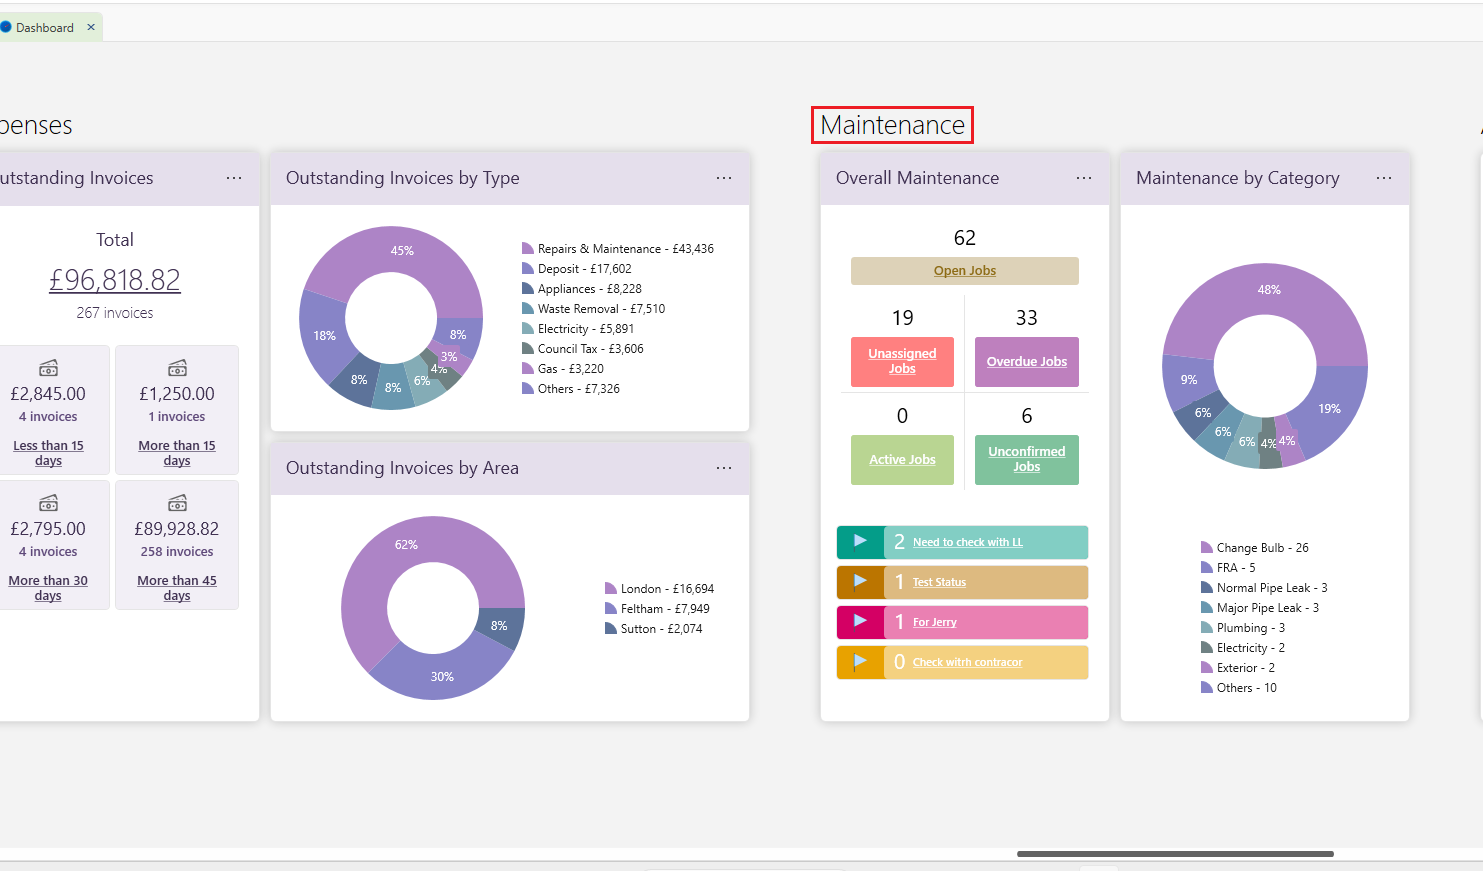This screenshot has height=871, width=1483.
Task: Click the money icon above £1,250.00
Action: tap(177, 368)
